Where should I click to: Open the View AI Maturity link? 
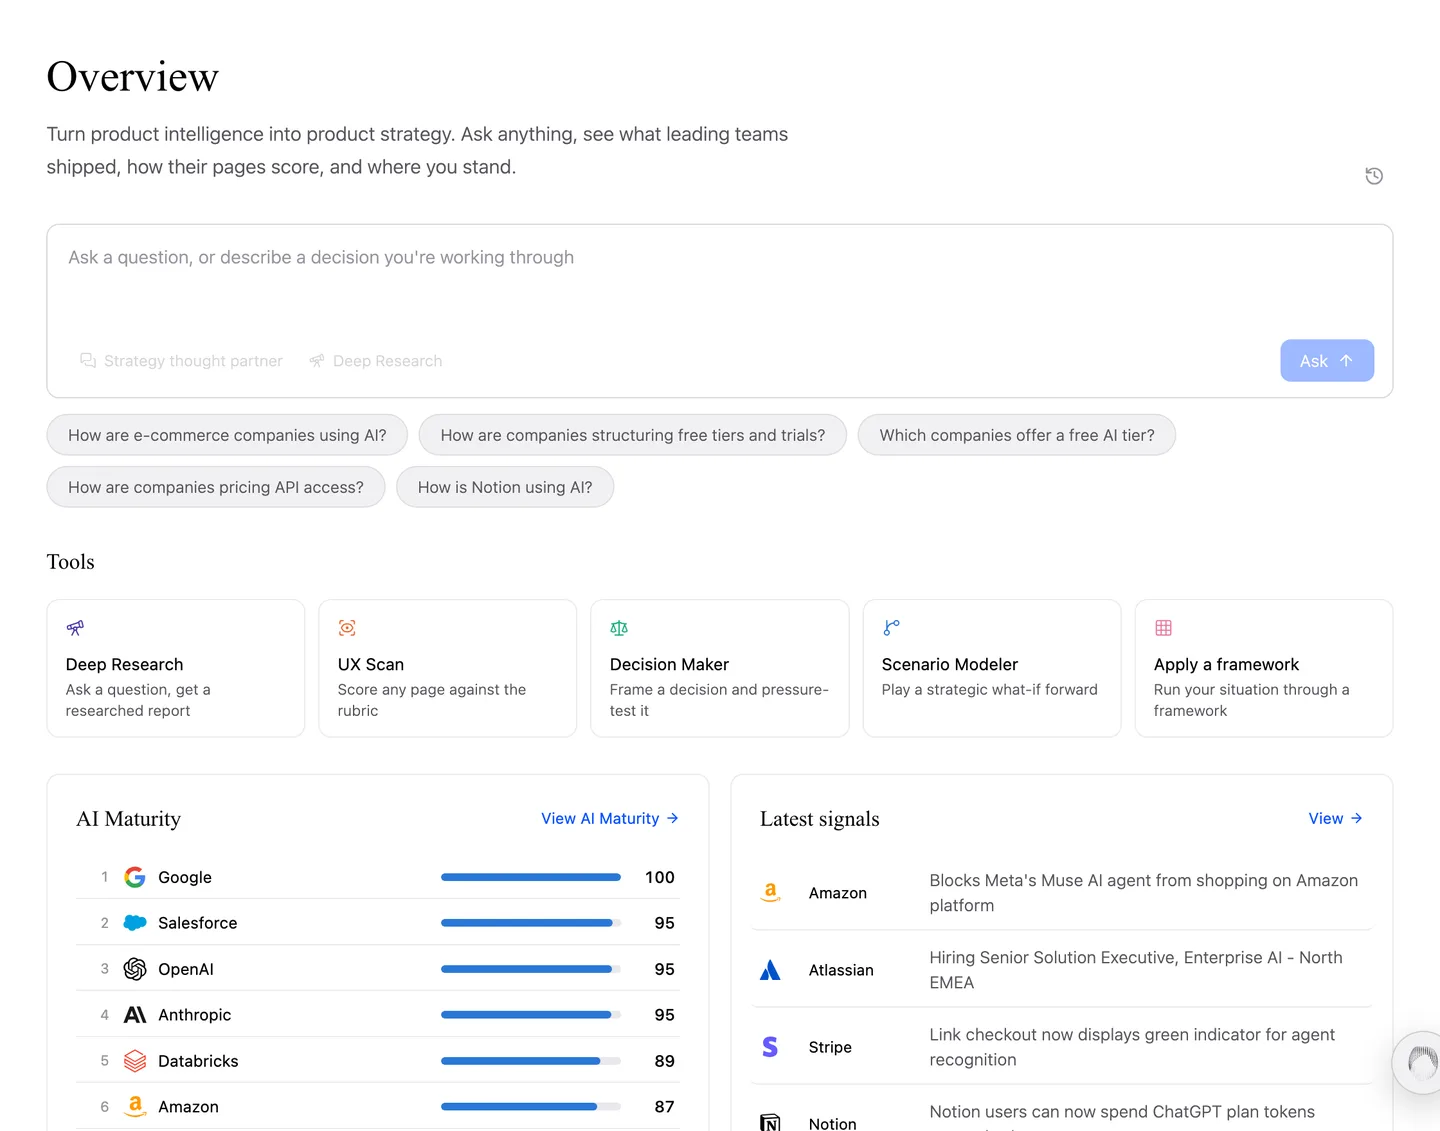pyautogui.click(x=610, y=818)
